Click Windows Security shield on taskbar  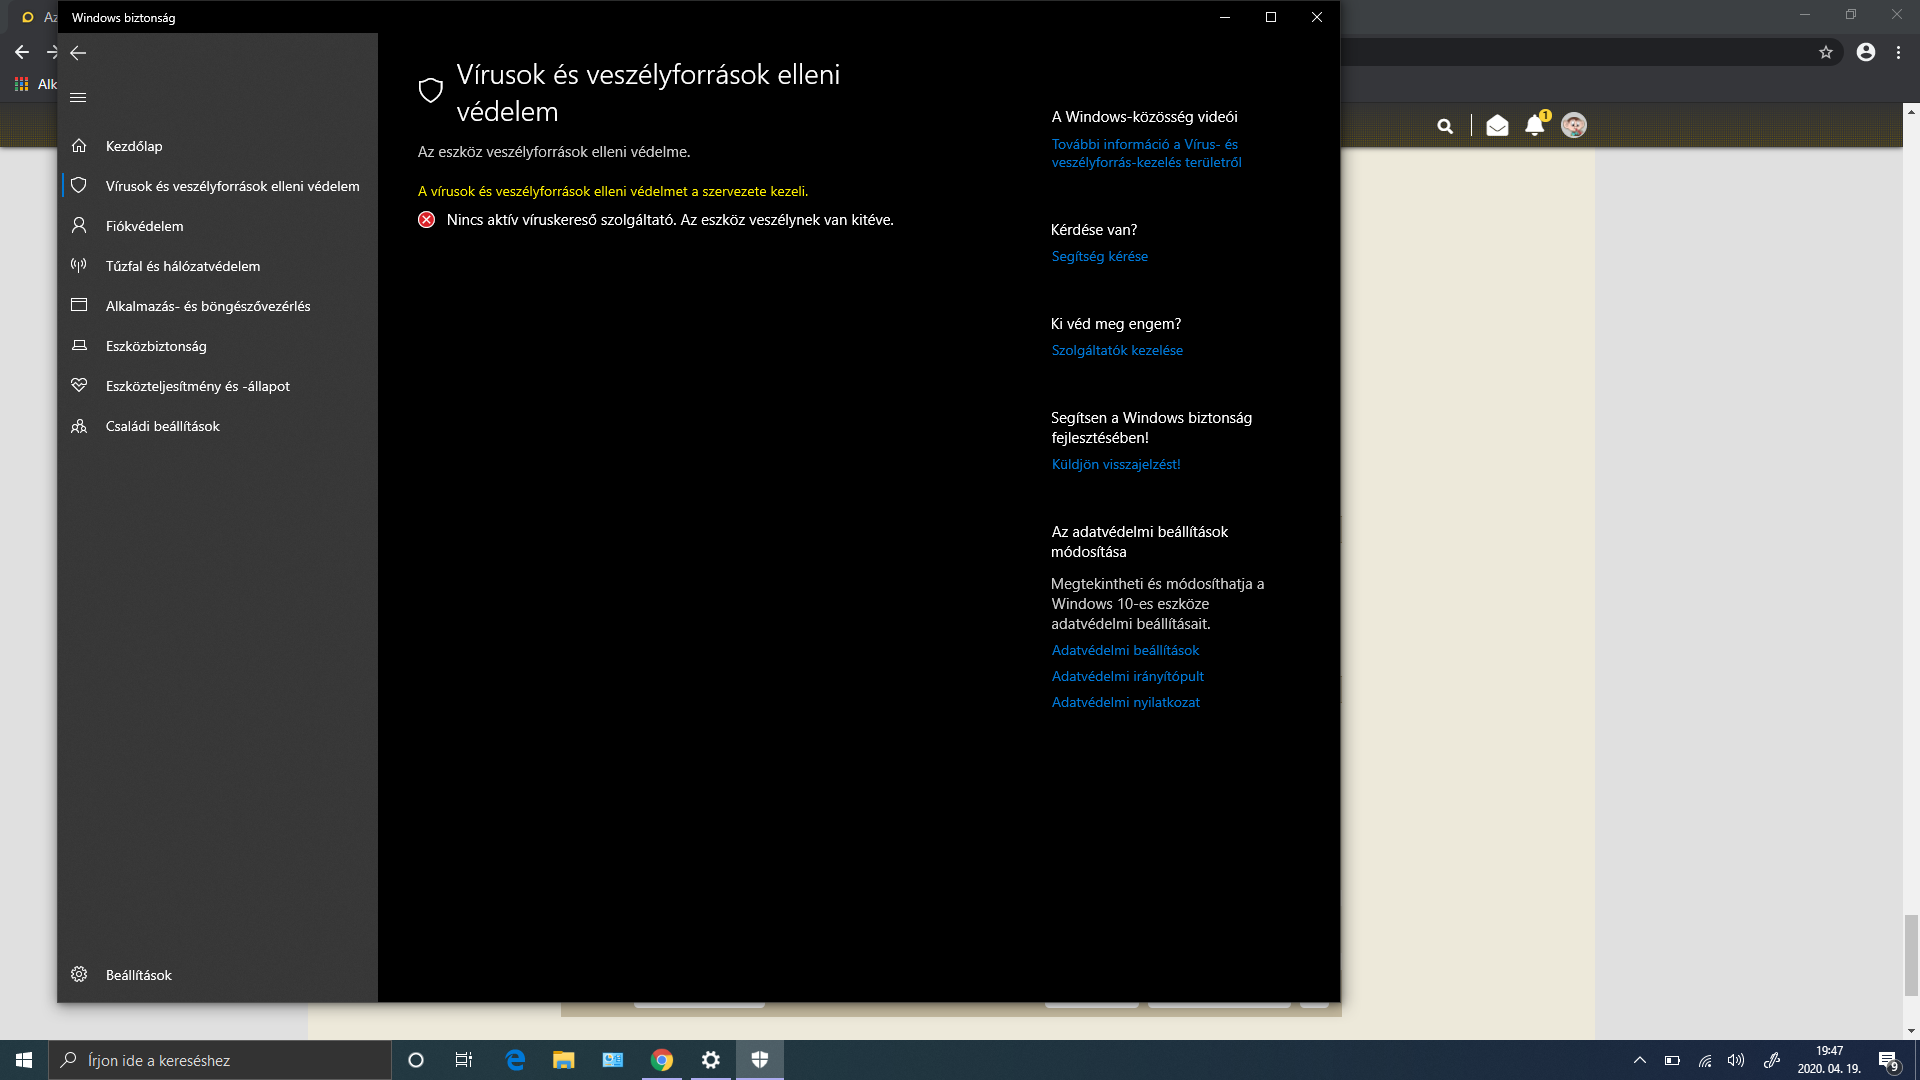[x=760, y=1060]
